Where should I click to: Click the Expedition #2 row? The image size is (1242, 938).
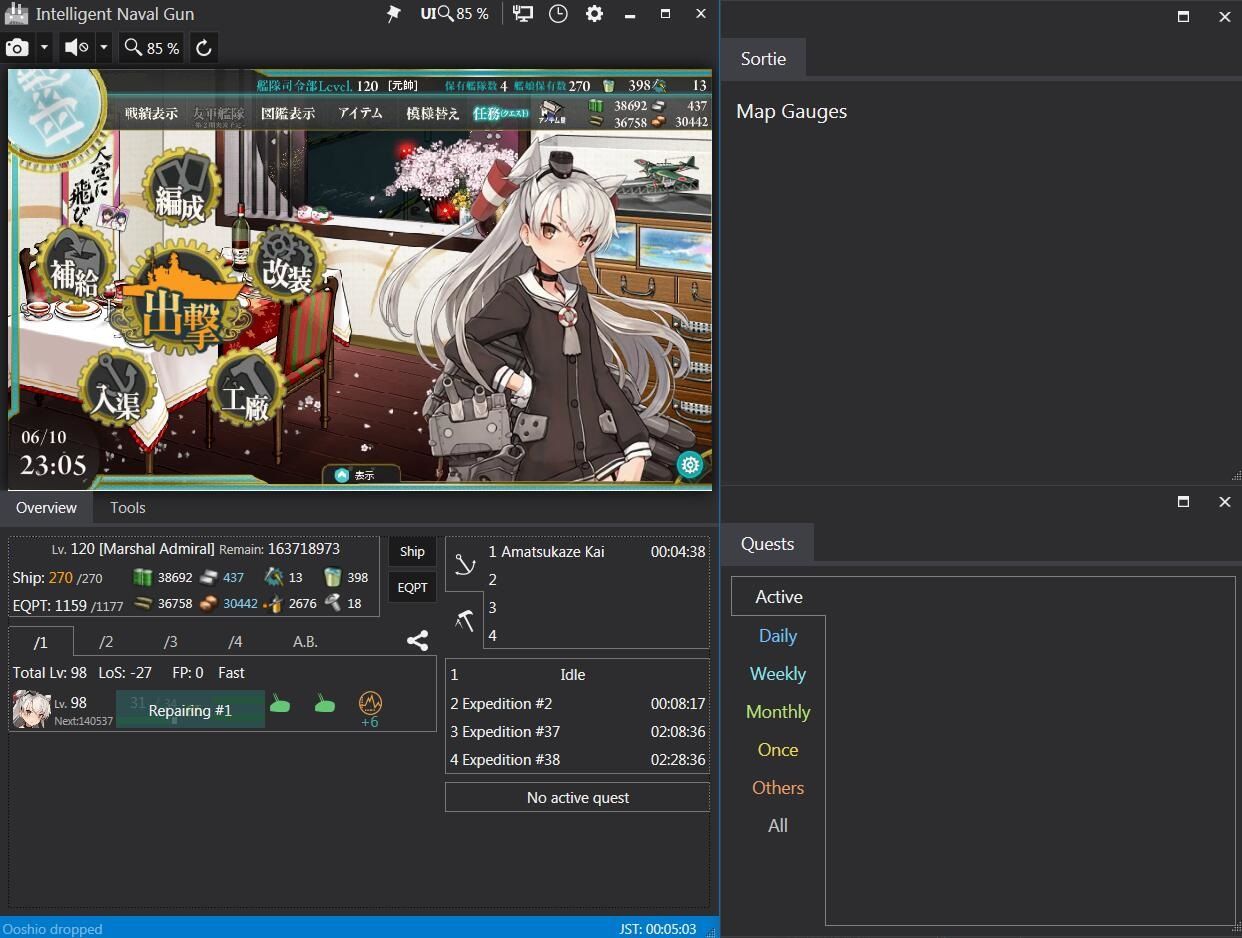click(577, 703)
